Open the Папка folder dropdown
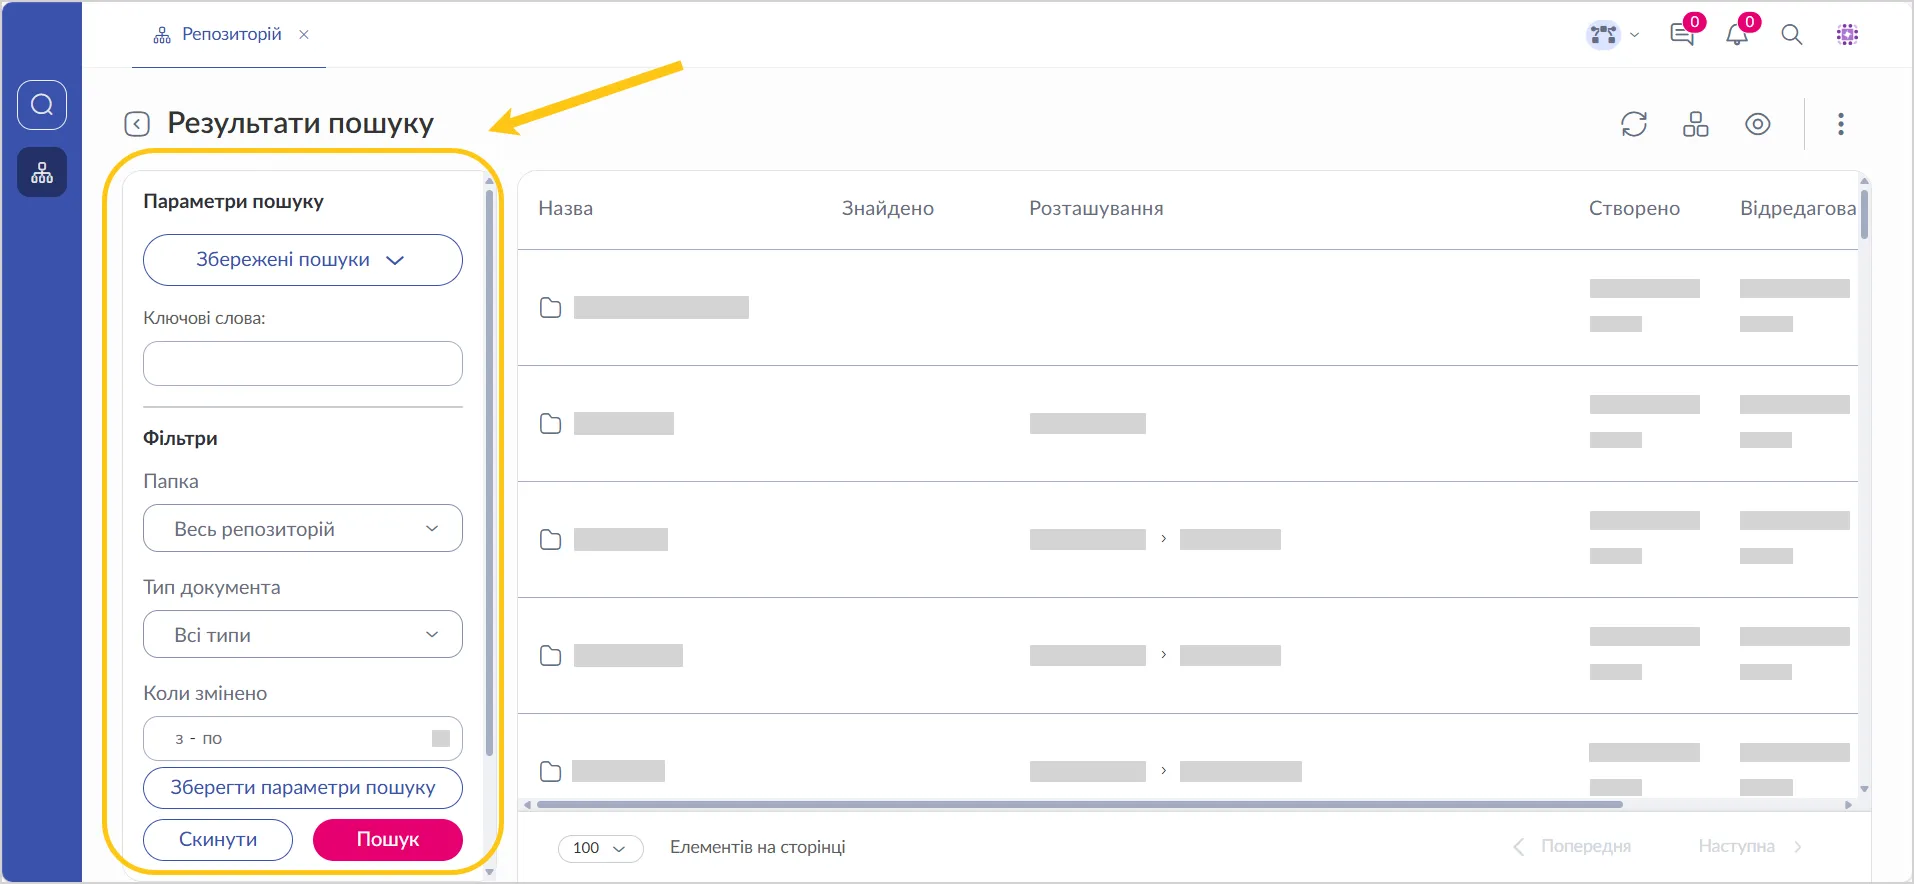Image resolution: width=1914 pixels, height=884 pixels. 302,529
